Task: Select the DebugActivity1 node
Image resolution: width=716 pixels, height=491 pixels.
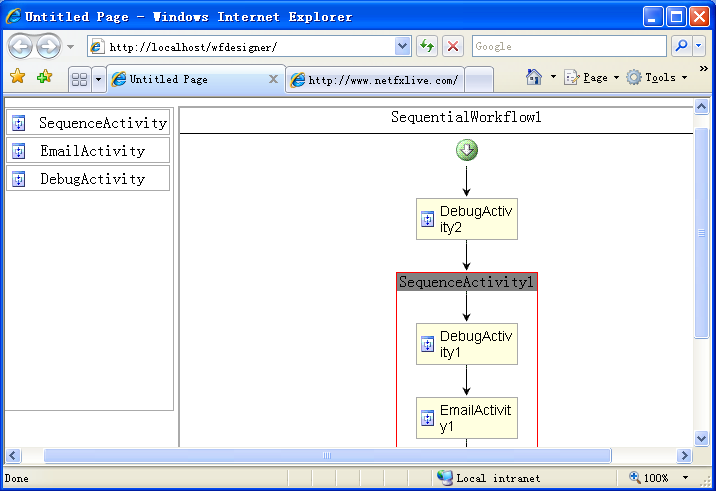Action: click(467, 344)
